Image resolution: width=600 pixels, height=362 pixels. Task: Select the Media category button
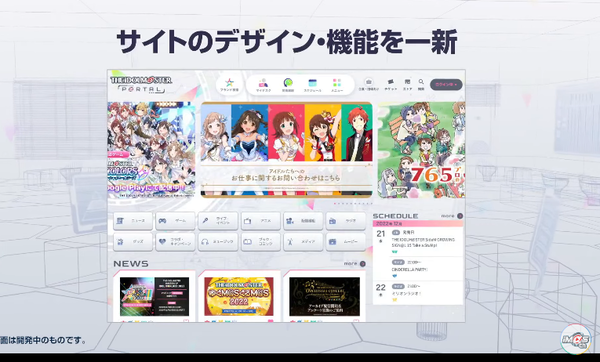click(x=303, y=242)
